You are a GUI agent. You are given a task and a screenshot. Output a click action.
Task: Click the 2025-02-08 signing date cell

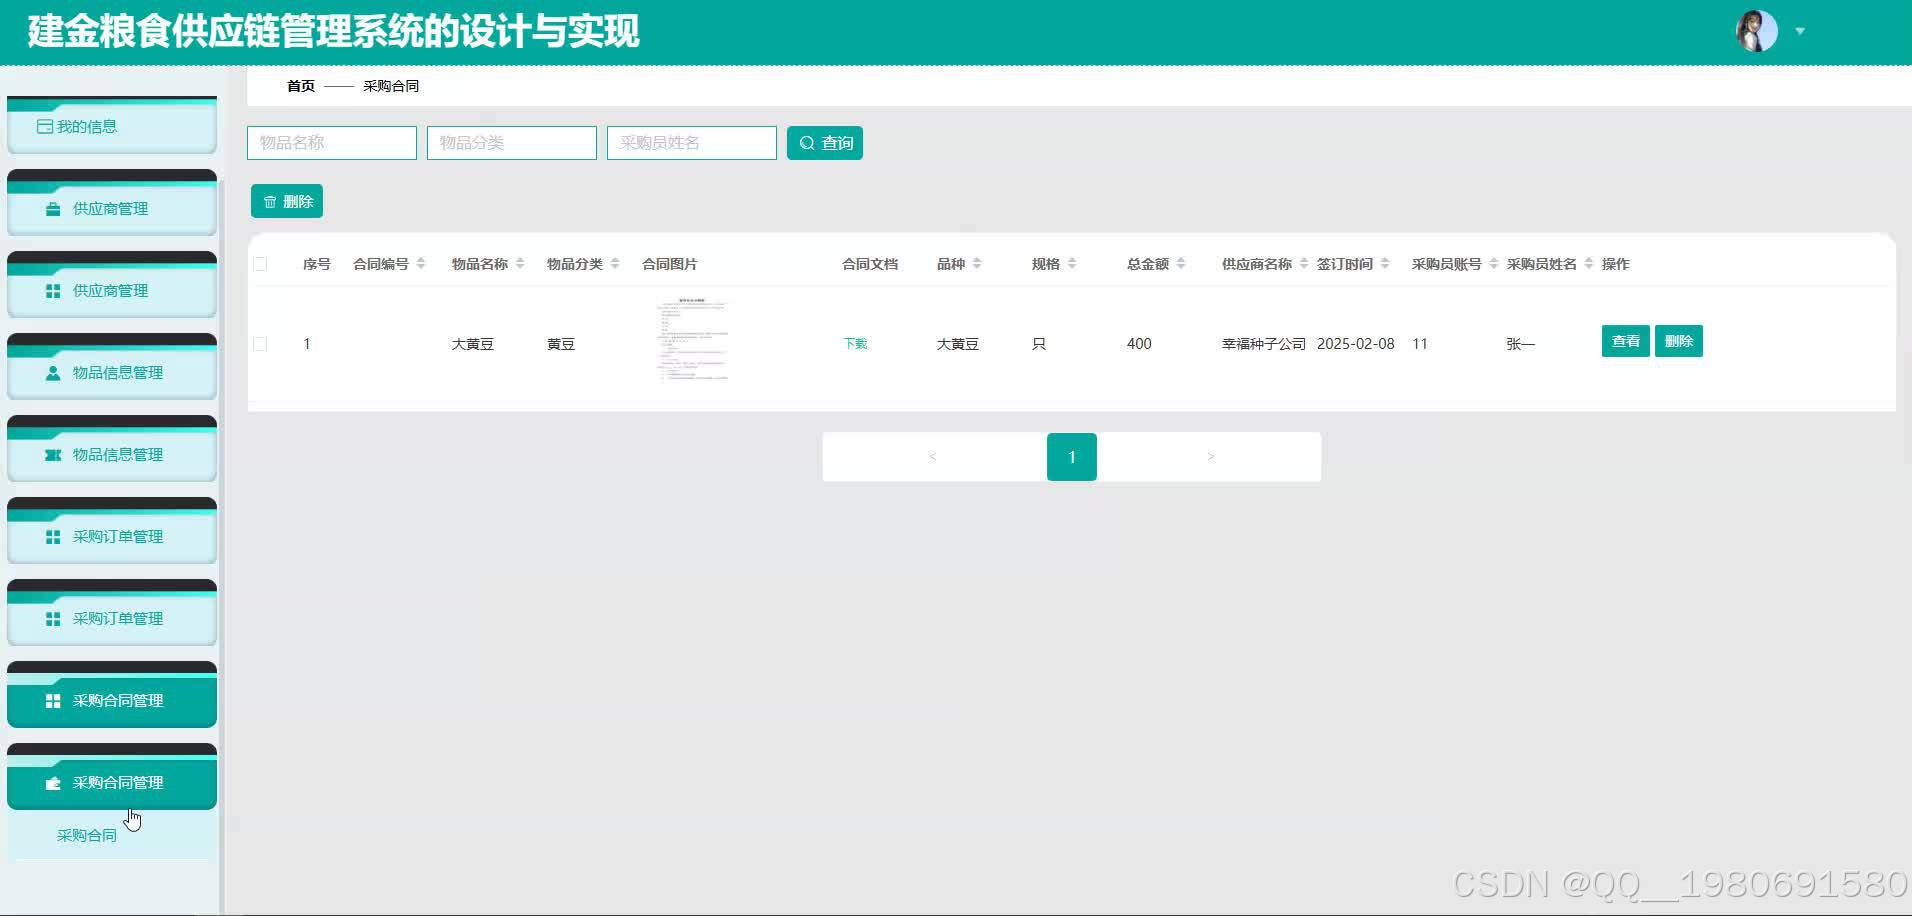(1355, 344)
